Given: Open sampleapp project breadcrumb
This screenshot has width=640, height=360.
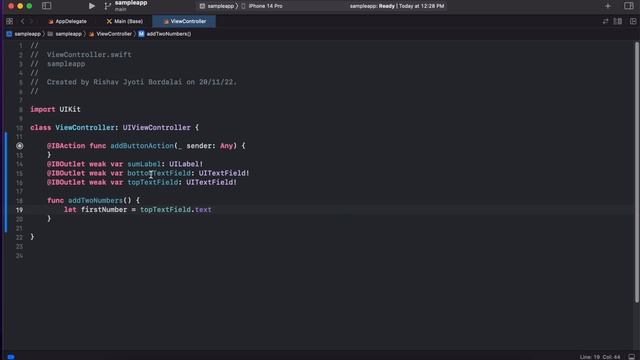Looking at the screenshot, I should tap(24, 34).
